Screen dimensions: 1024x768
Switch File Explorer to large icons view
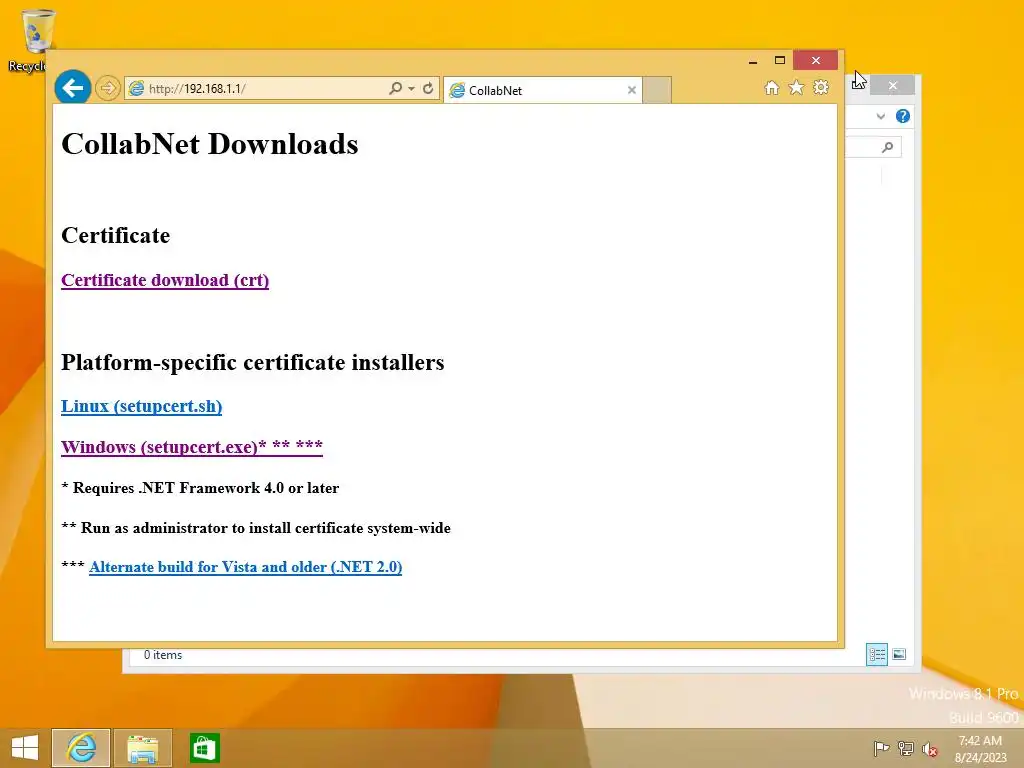[x=899, y=654]
